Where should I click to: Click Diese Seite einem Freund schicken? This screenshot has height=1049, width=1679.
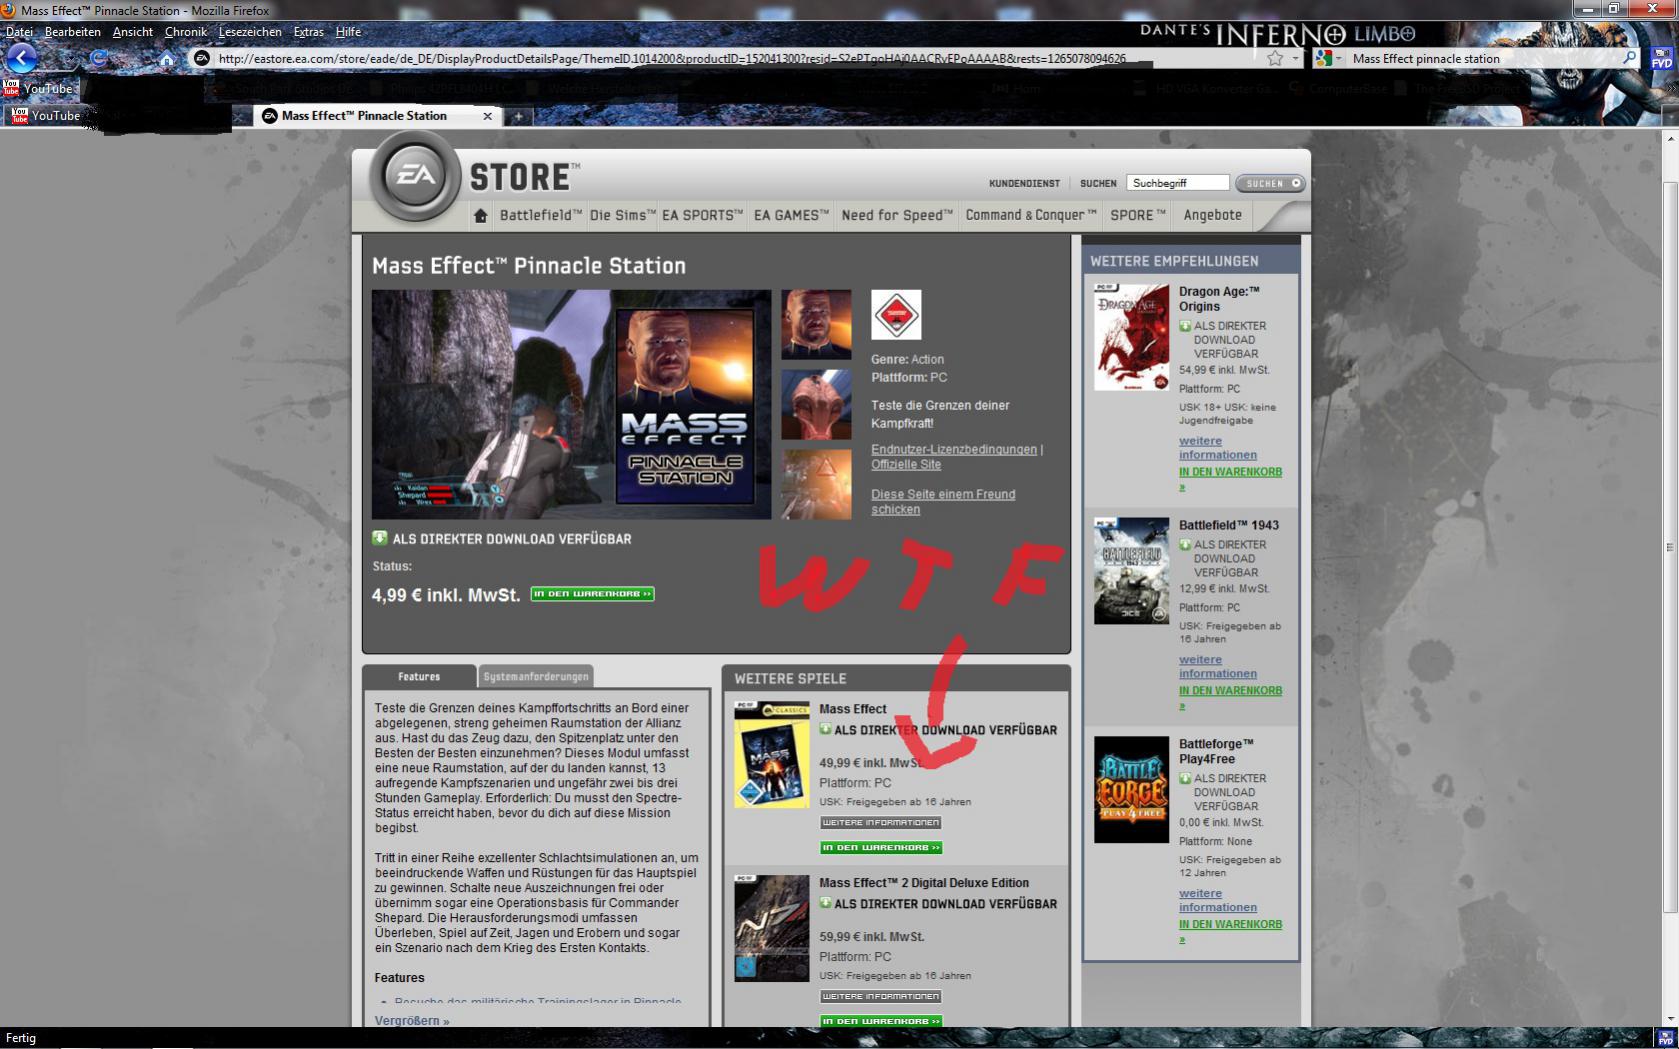pyautogui.click(x=943, y=501)
